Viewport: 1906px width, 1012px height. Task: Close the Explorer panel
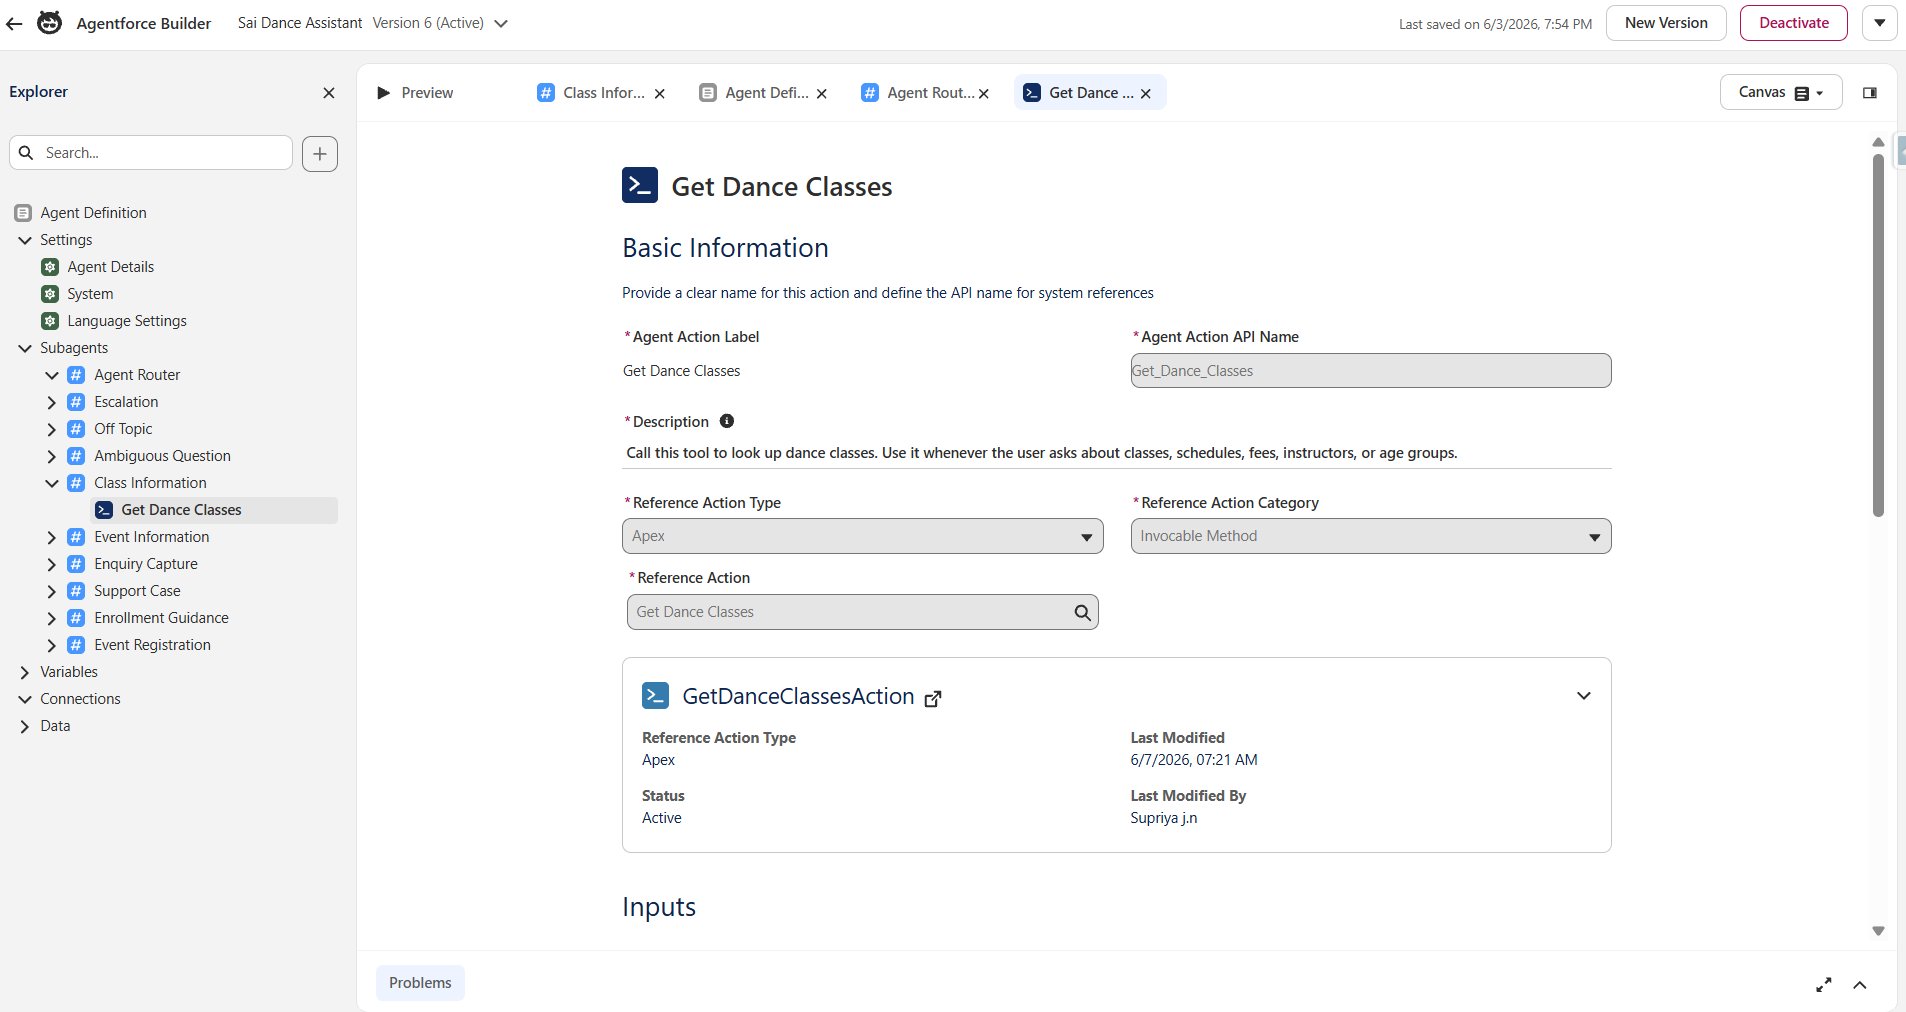[x=329, y=93]
